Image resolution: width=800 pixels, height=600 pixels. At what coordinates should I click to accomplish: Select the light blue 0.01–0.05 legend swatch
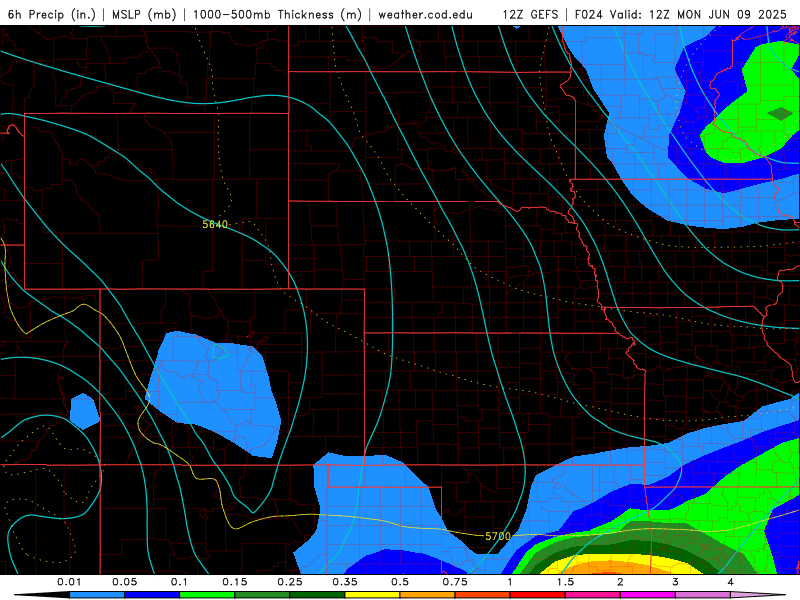click(97, 595)
